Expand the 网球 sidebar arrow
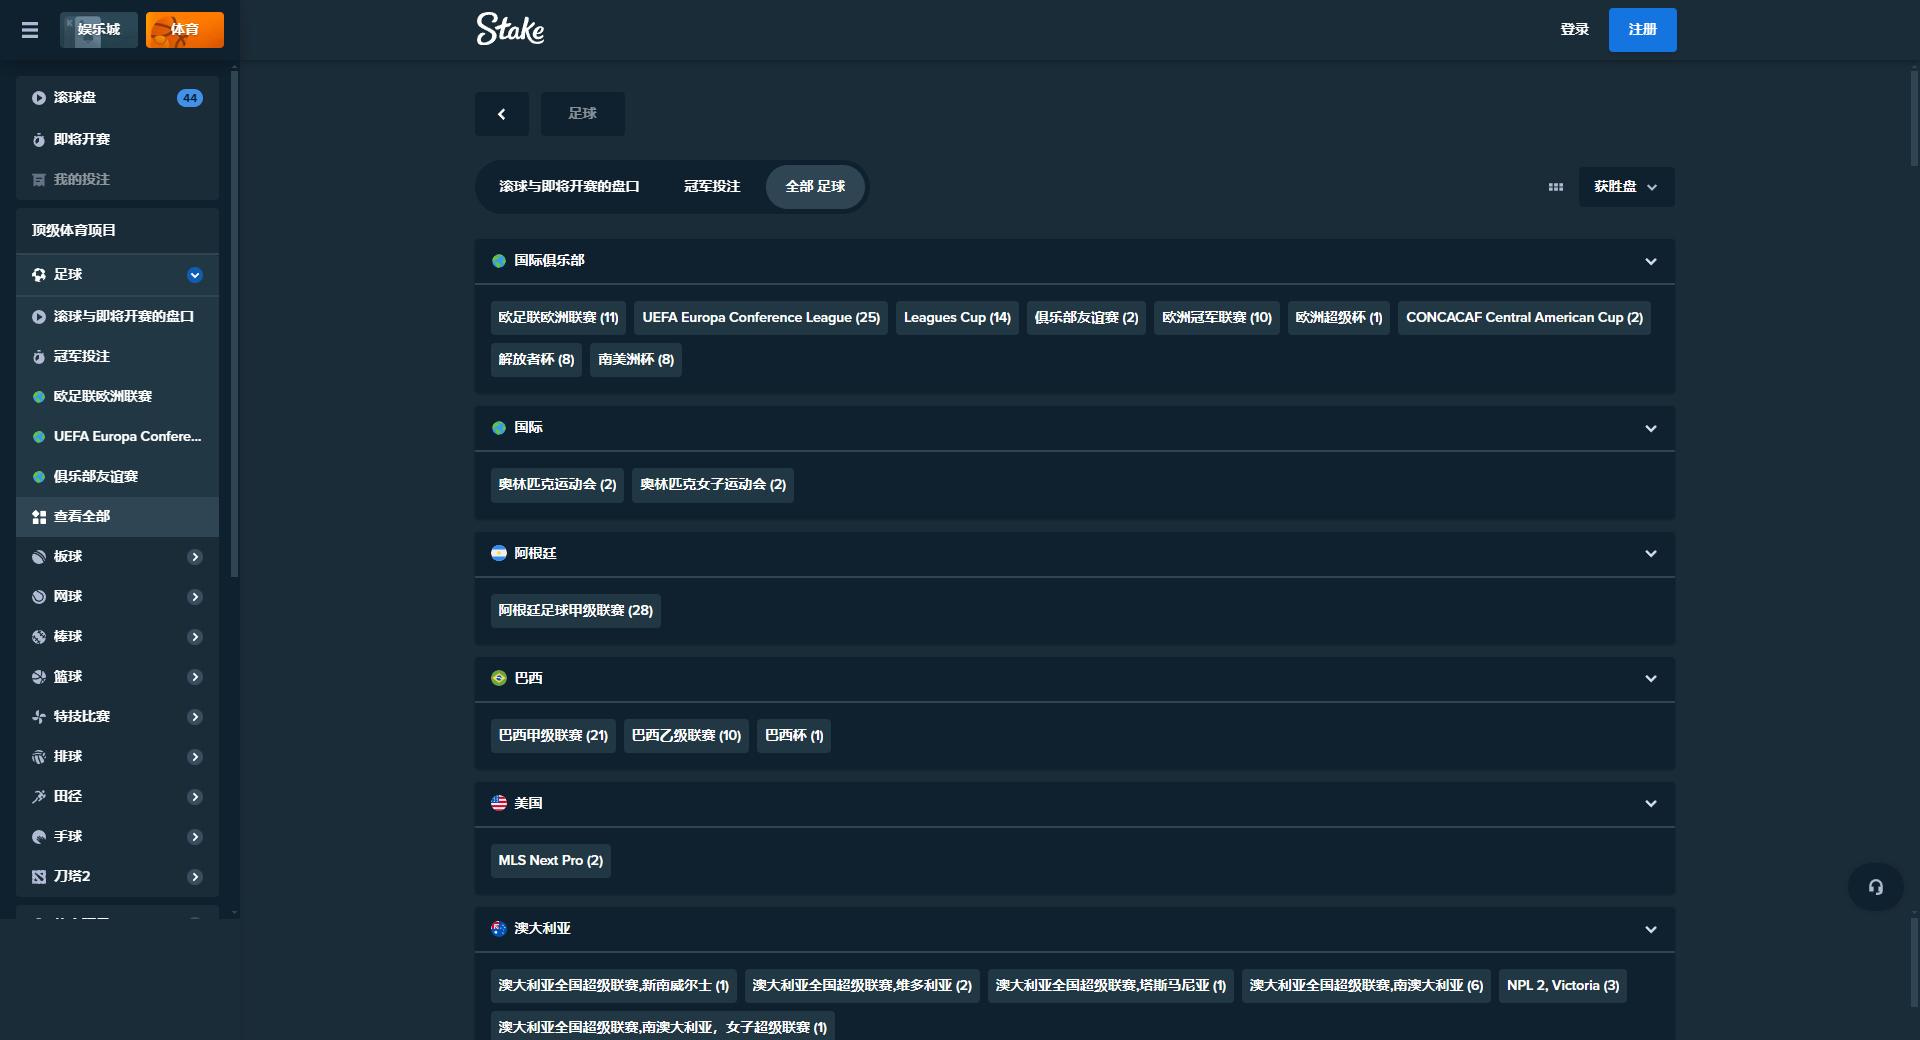Viewport: 1920px width, 1040px height. [x=195, y=597]
